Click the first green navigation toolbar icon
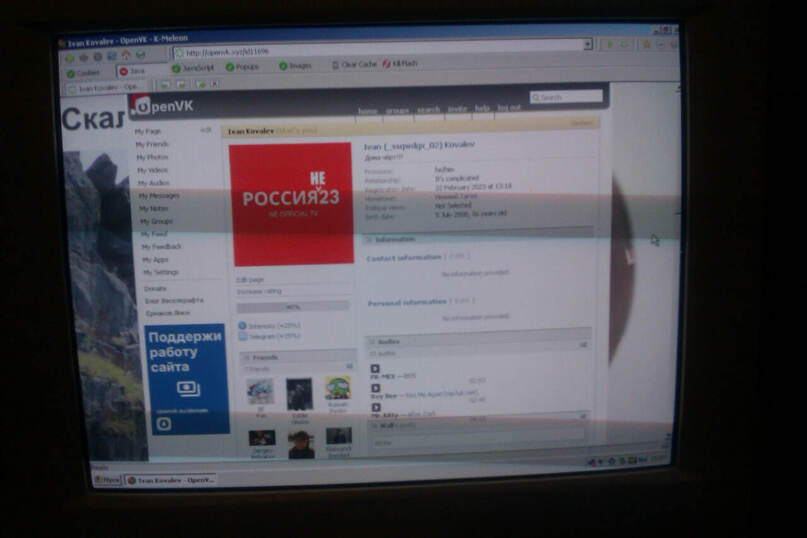807x538 pixels. [x=71, y=58]
